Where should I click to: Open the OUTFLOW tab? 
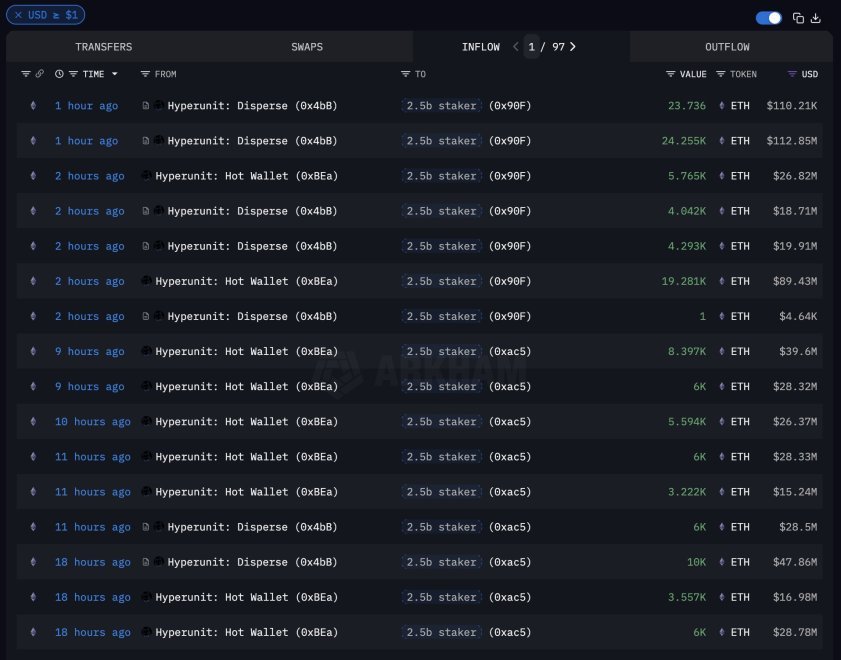click(727, 46)
